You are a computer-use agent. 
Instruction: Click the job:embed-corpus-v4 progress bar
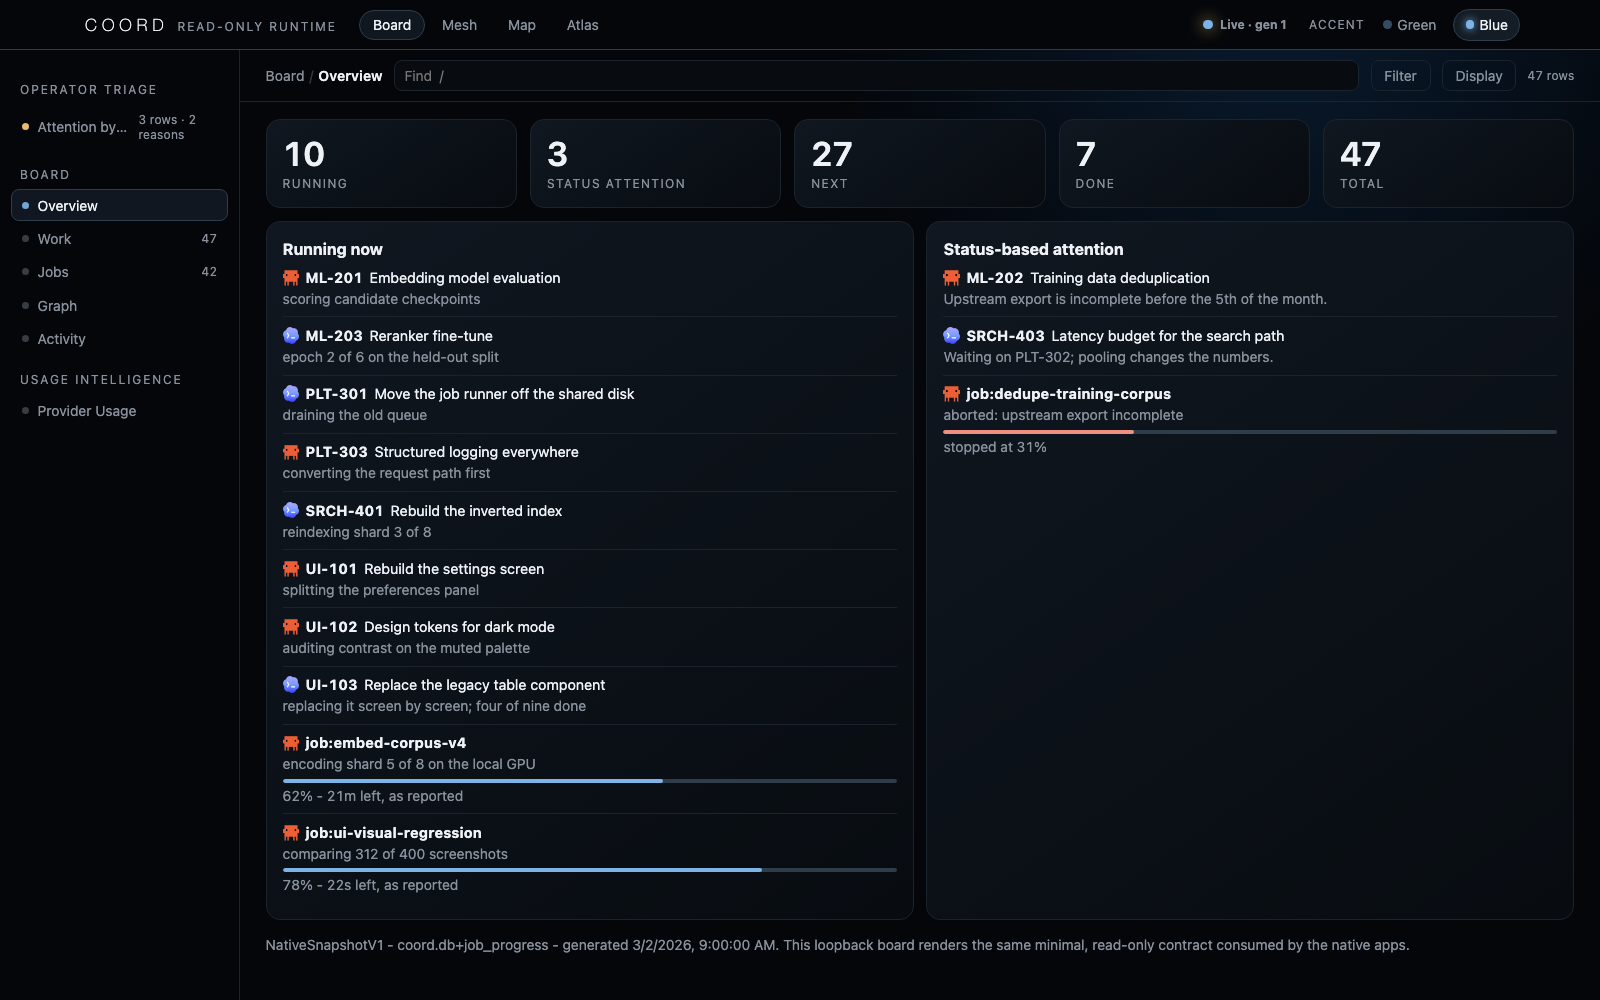590,781
